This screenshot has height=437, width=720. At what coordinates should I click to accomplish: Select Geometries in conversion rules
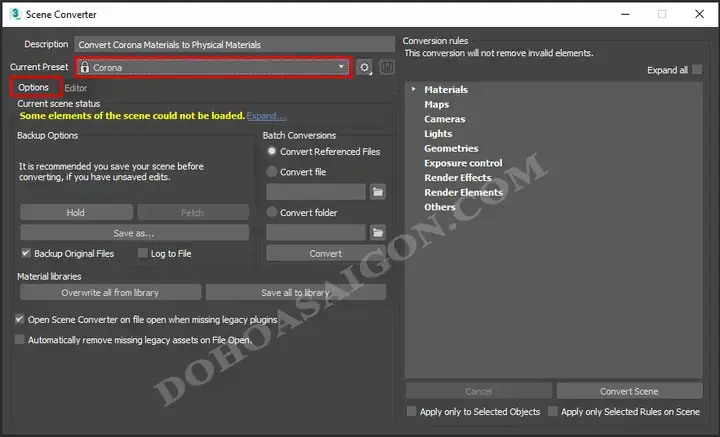click(451, 148)
